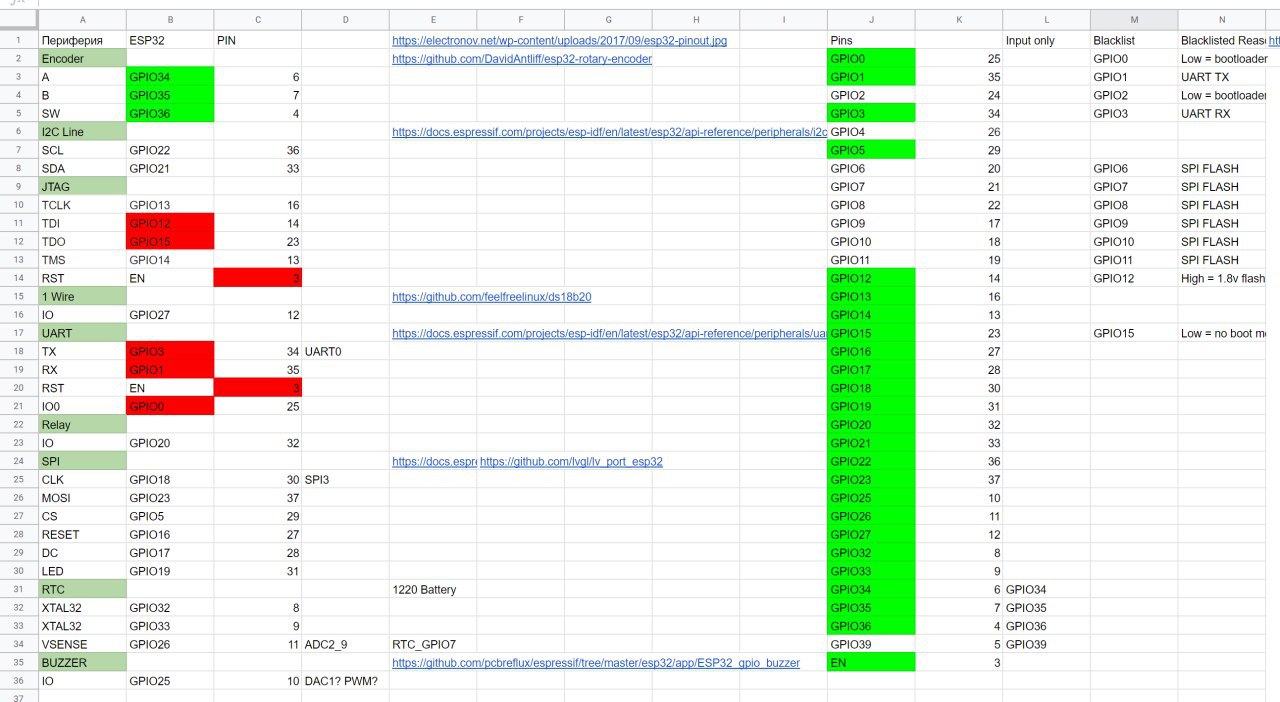Select column A header
The height and width of the screenshot is (702, 1280).
[x=82, y=20]
